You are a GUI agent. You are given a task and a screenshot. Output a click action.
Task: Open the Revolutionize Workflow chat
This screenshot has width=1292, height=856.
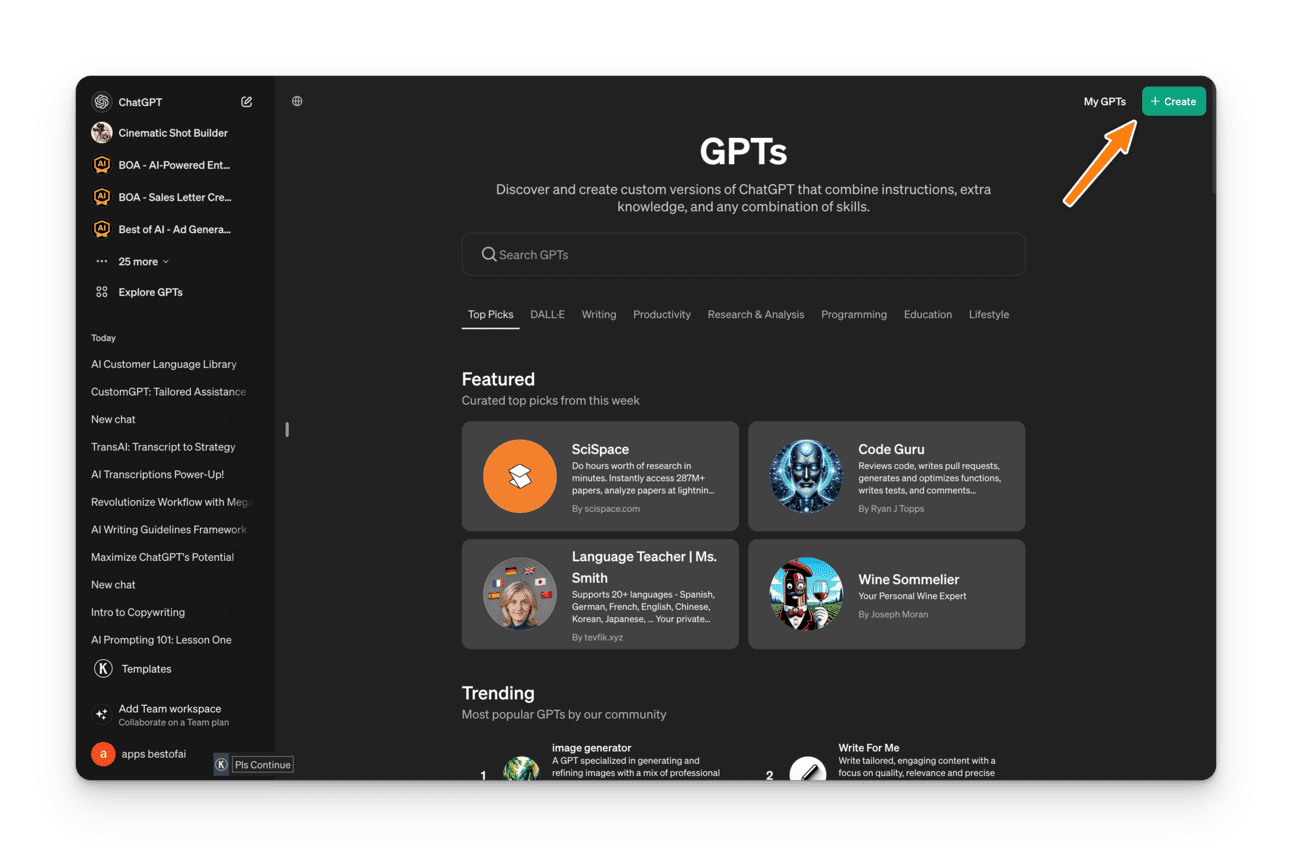[170, 502]
